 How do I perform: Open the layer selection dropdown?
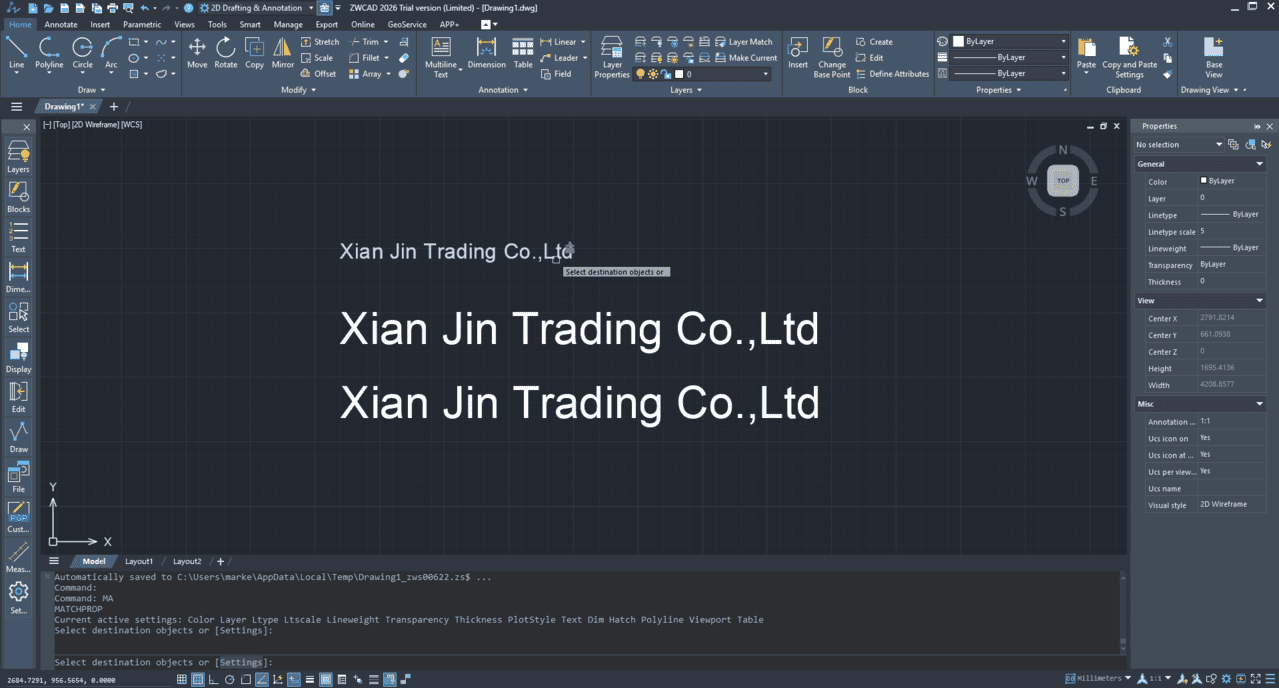pos(765,74)
